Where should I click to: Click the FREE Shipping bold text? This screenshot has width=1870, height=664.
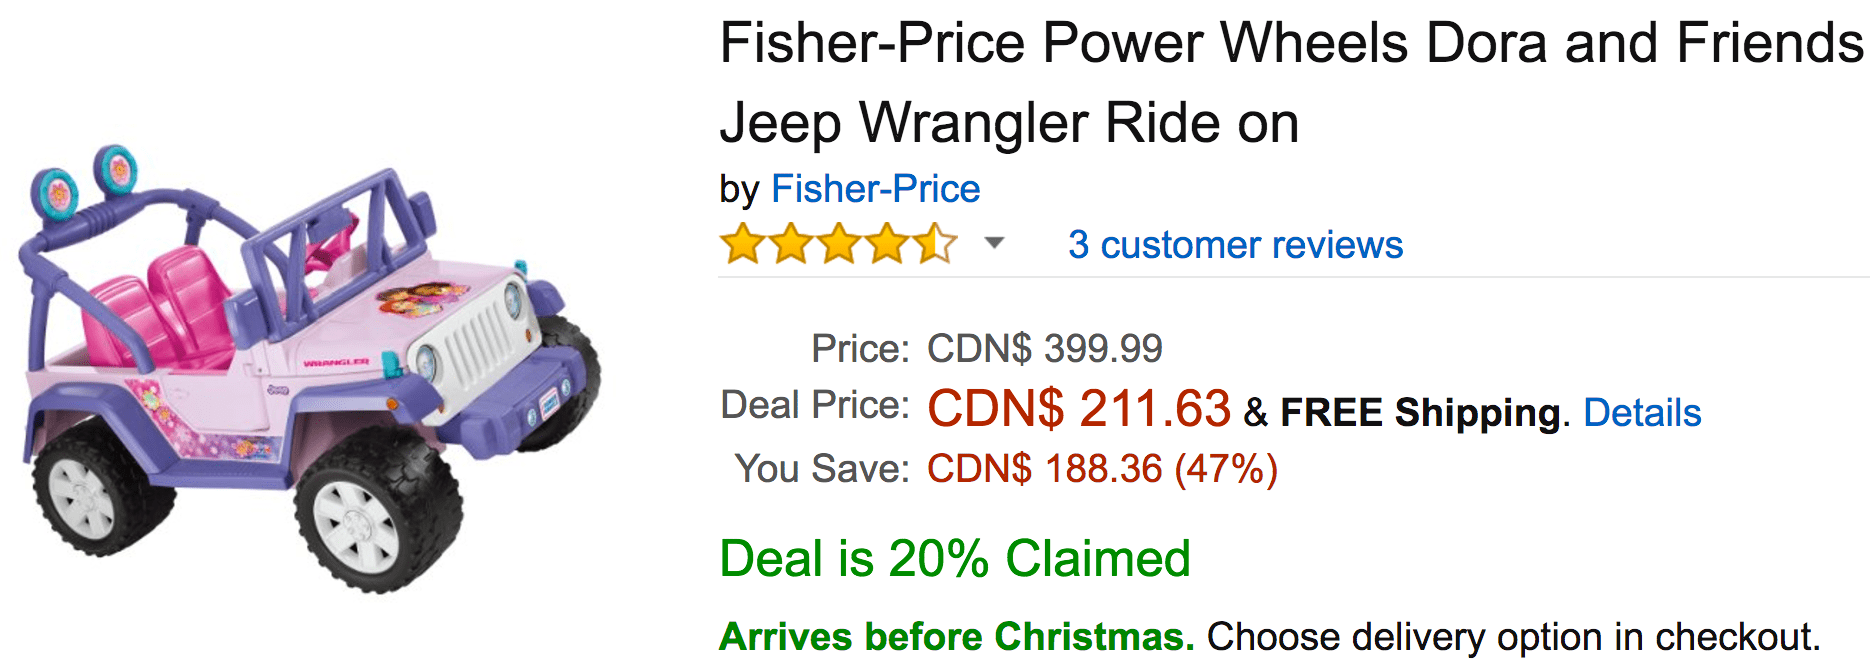(1420, 413)
